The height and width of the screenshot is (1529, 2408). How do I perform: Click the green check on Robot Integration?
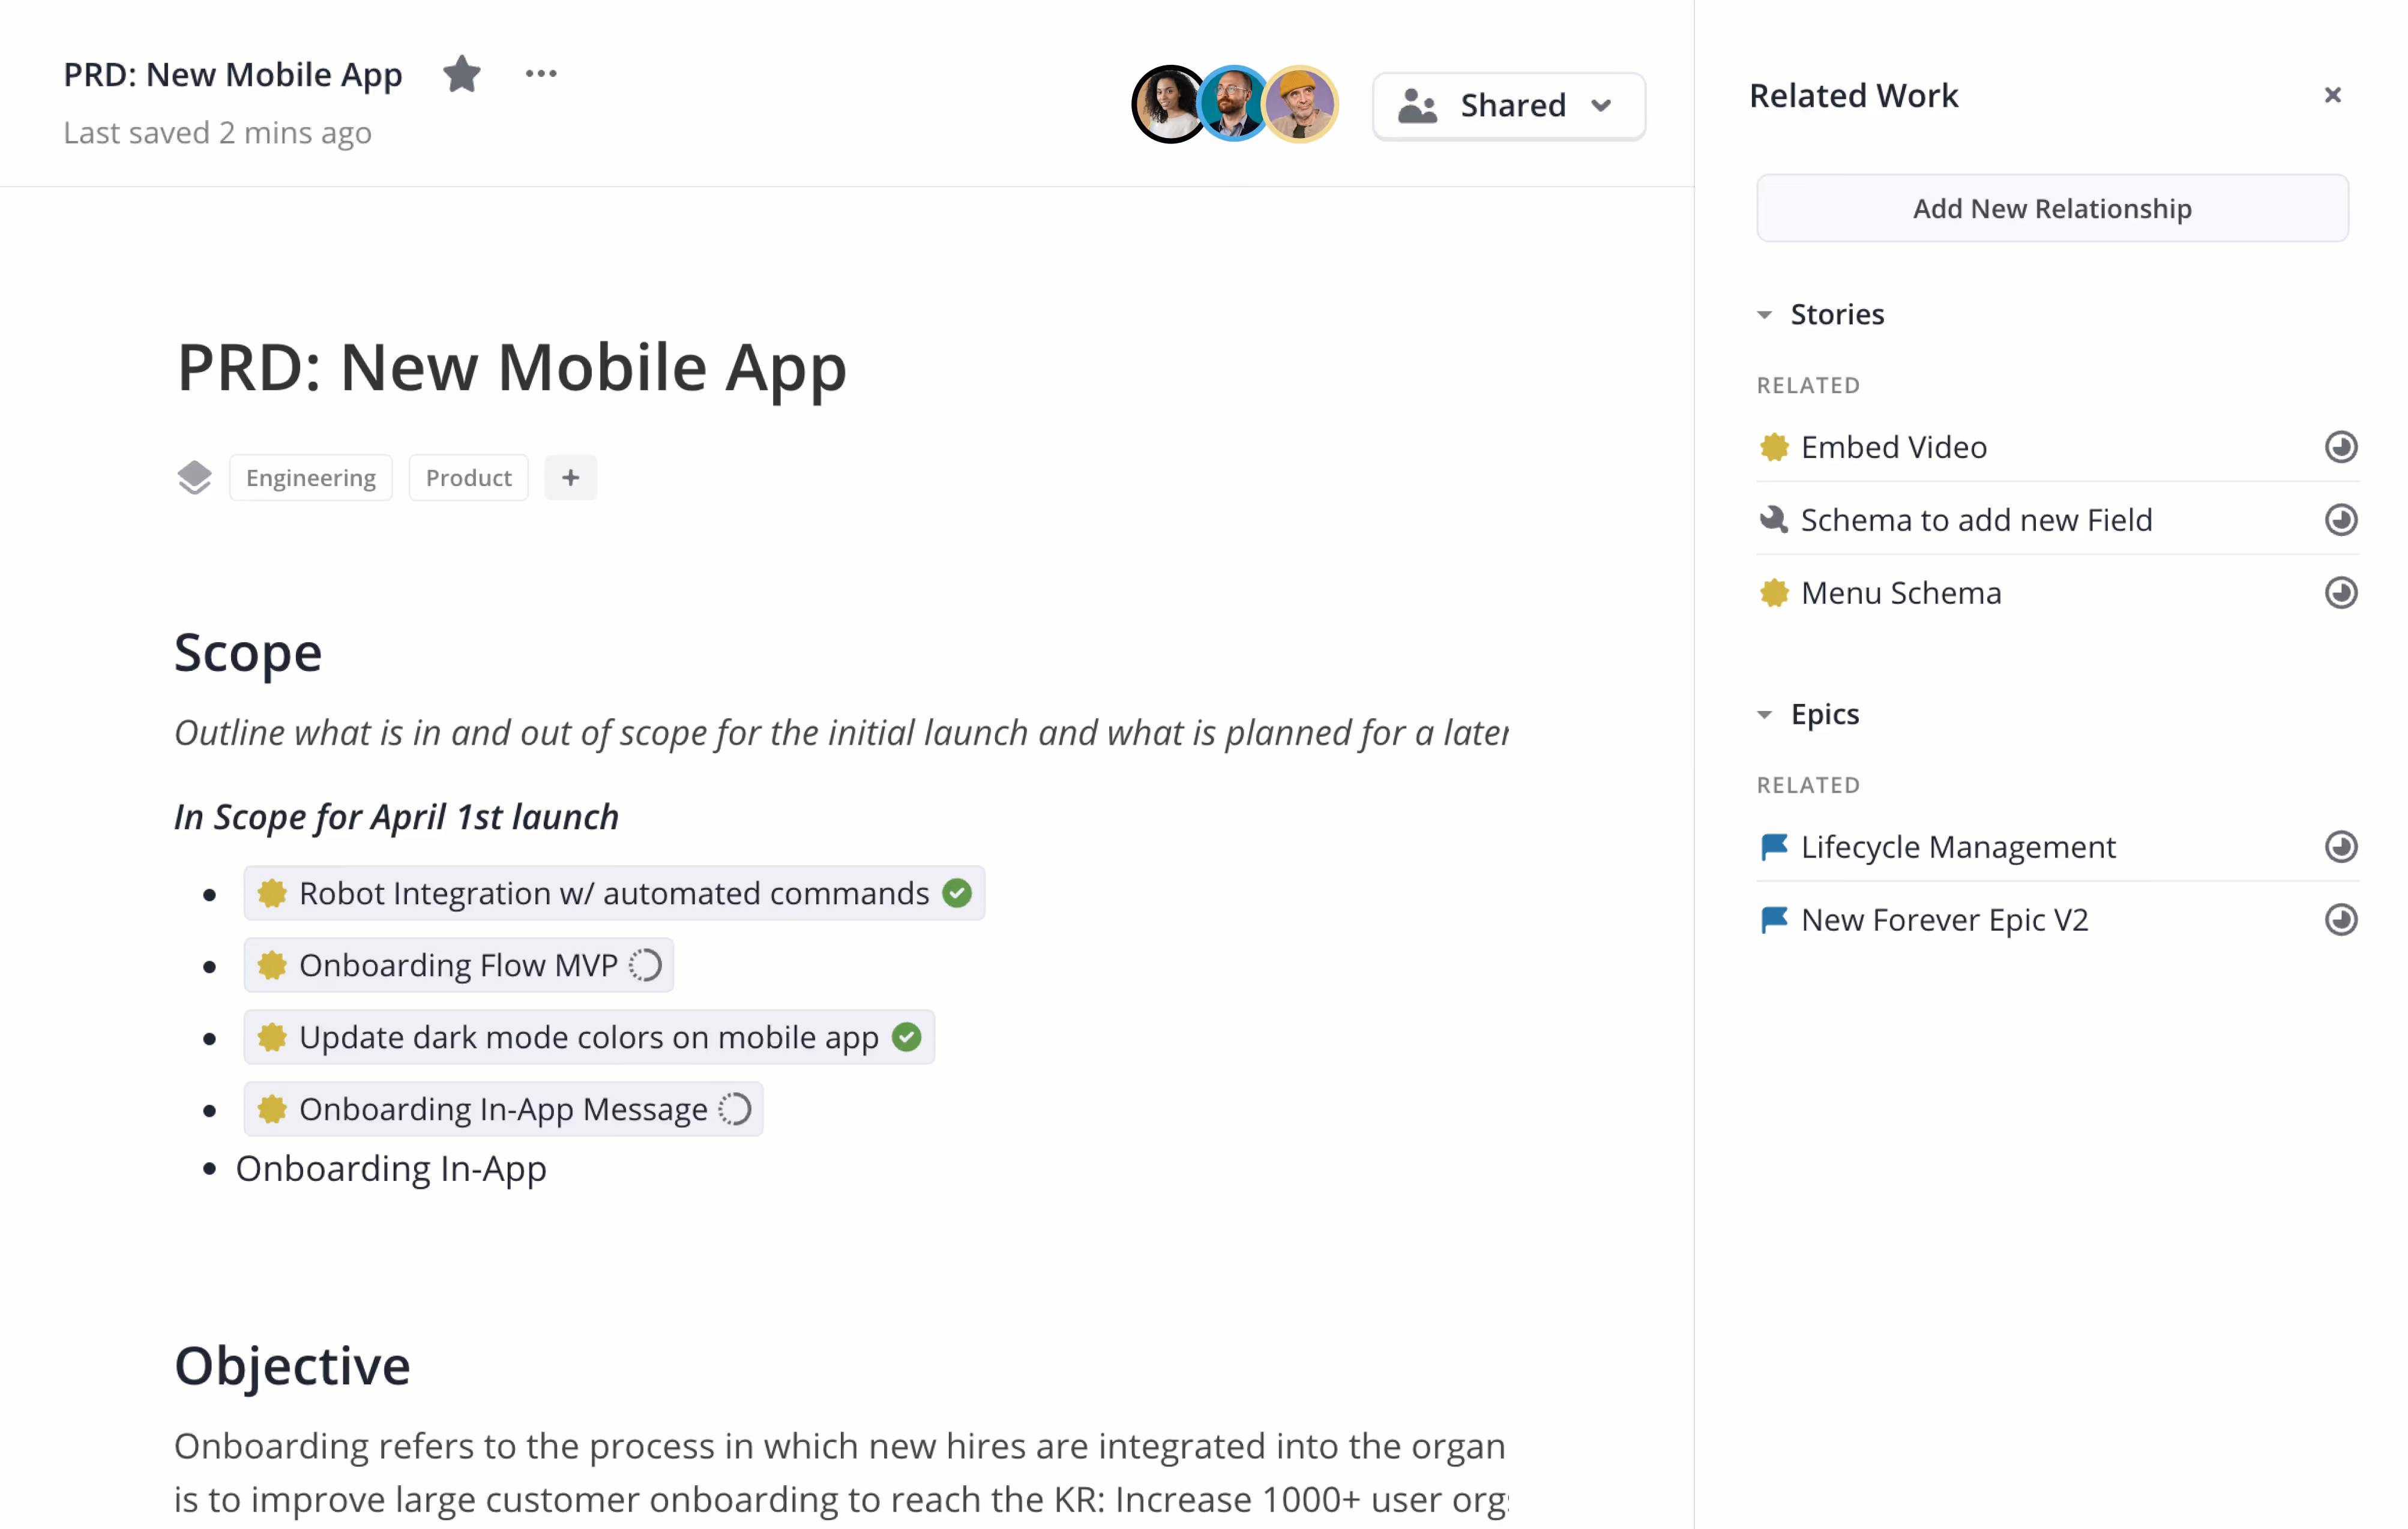click(957, 893)
